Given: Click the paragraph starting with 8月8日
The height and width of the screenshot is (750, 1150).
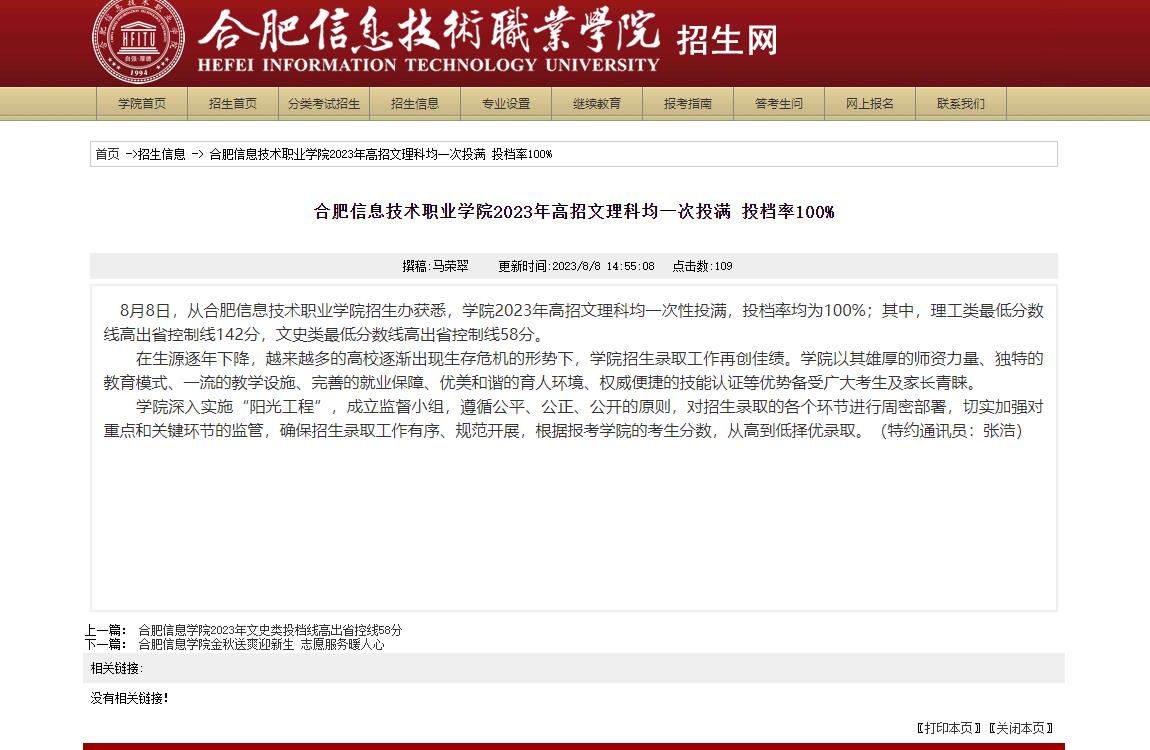Looking at the screenshot, I should 574,323.
